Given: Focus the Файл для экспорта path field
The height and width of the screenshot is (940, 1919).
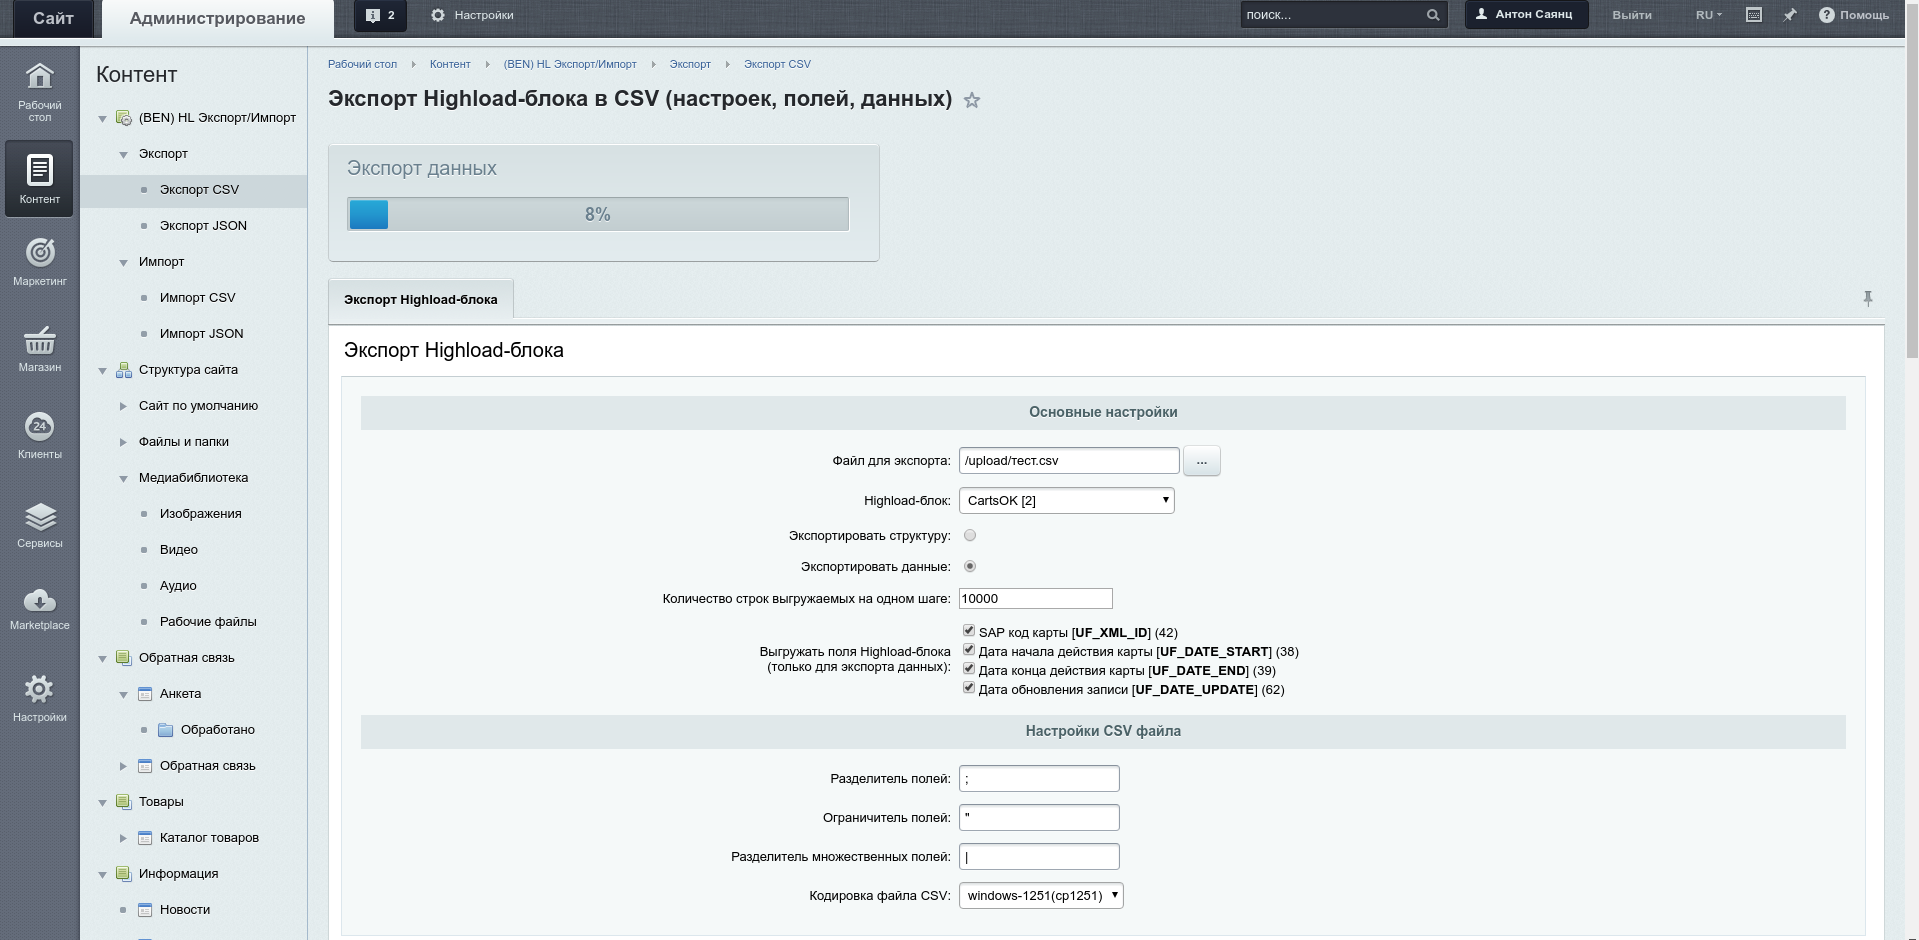Looking at the screenshot, I should (x=1069, y=460).
